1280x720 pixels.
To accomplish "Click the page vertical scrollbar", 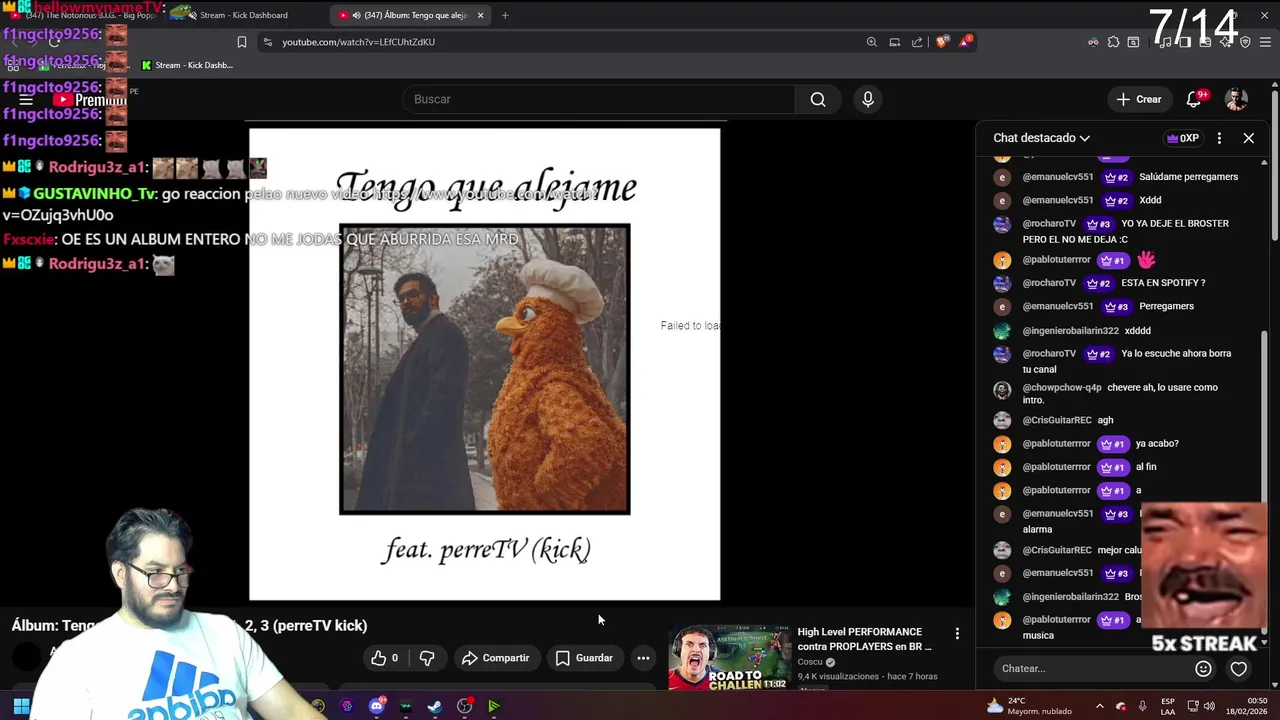I will pos(1275,165).
